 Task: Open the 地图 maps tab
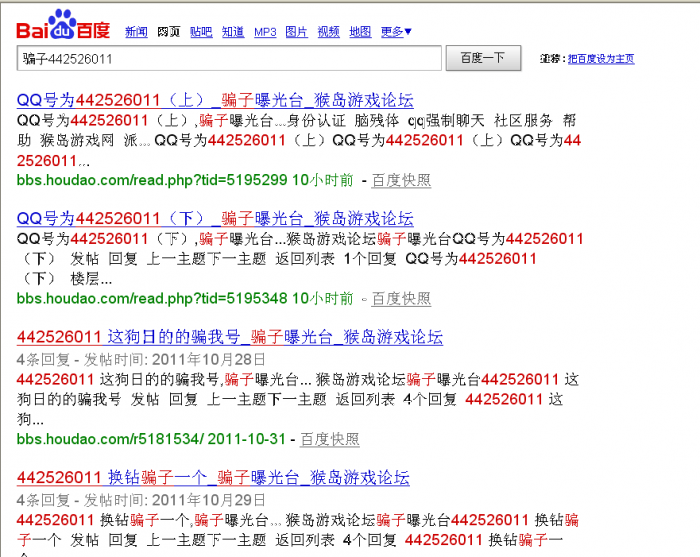coord(360,32)
